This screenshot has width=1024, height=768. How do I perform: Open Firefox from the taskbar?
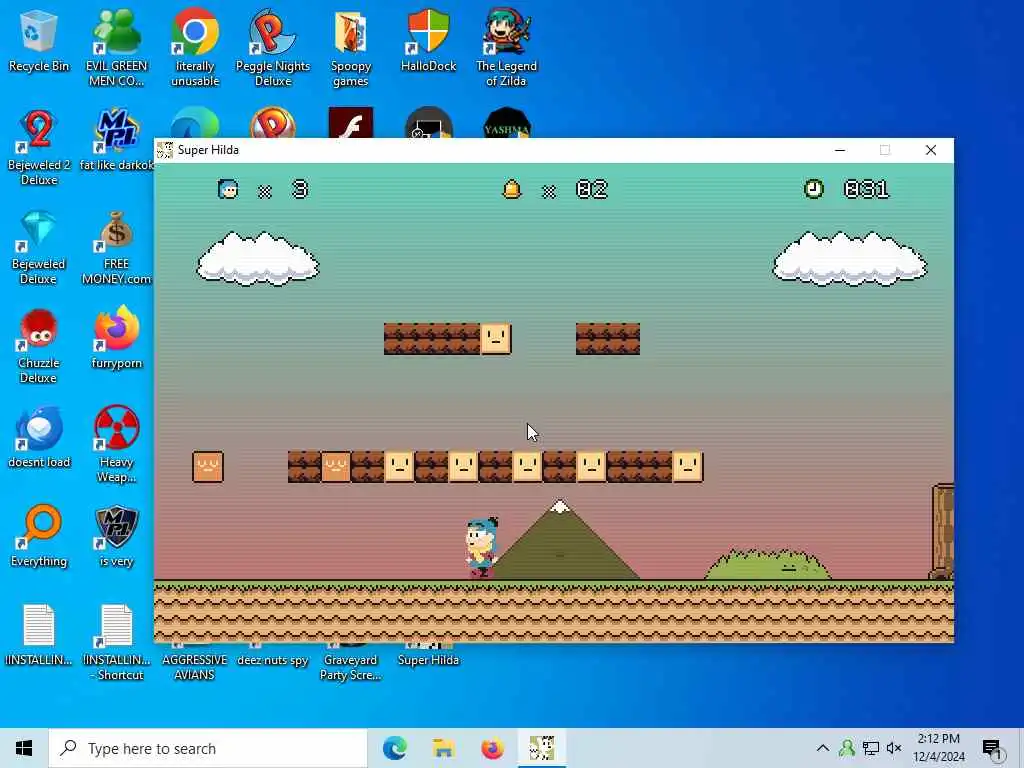(492, 748)
